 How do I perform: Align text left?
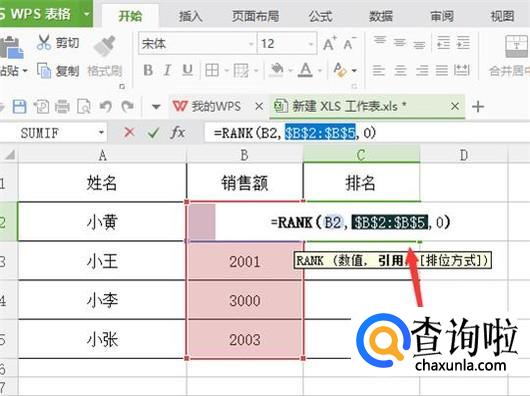(379, 70)
